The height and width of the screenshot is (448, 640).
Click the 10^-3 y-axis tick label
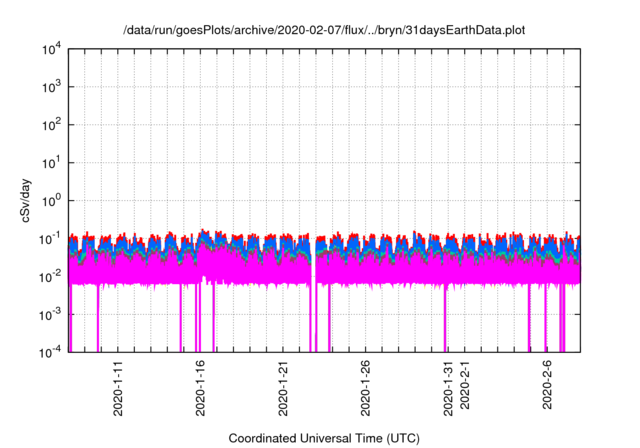50,315
